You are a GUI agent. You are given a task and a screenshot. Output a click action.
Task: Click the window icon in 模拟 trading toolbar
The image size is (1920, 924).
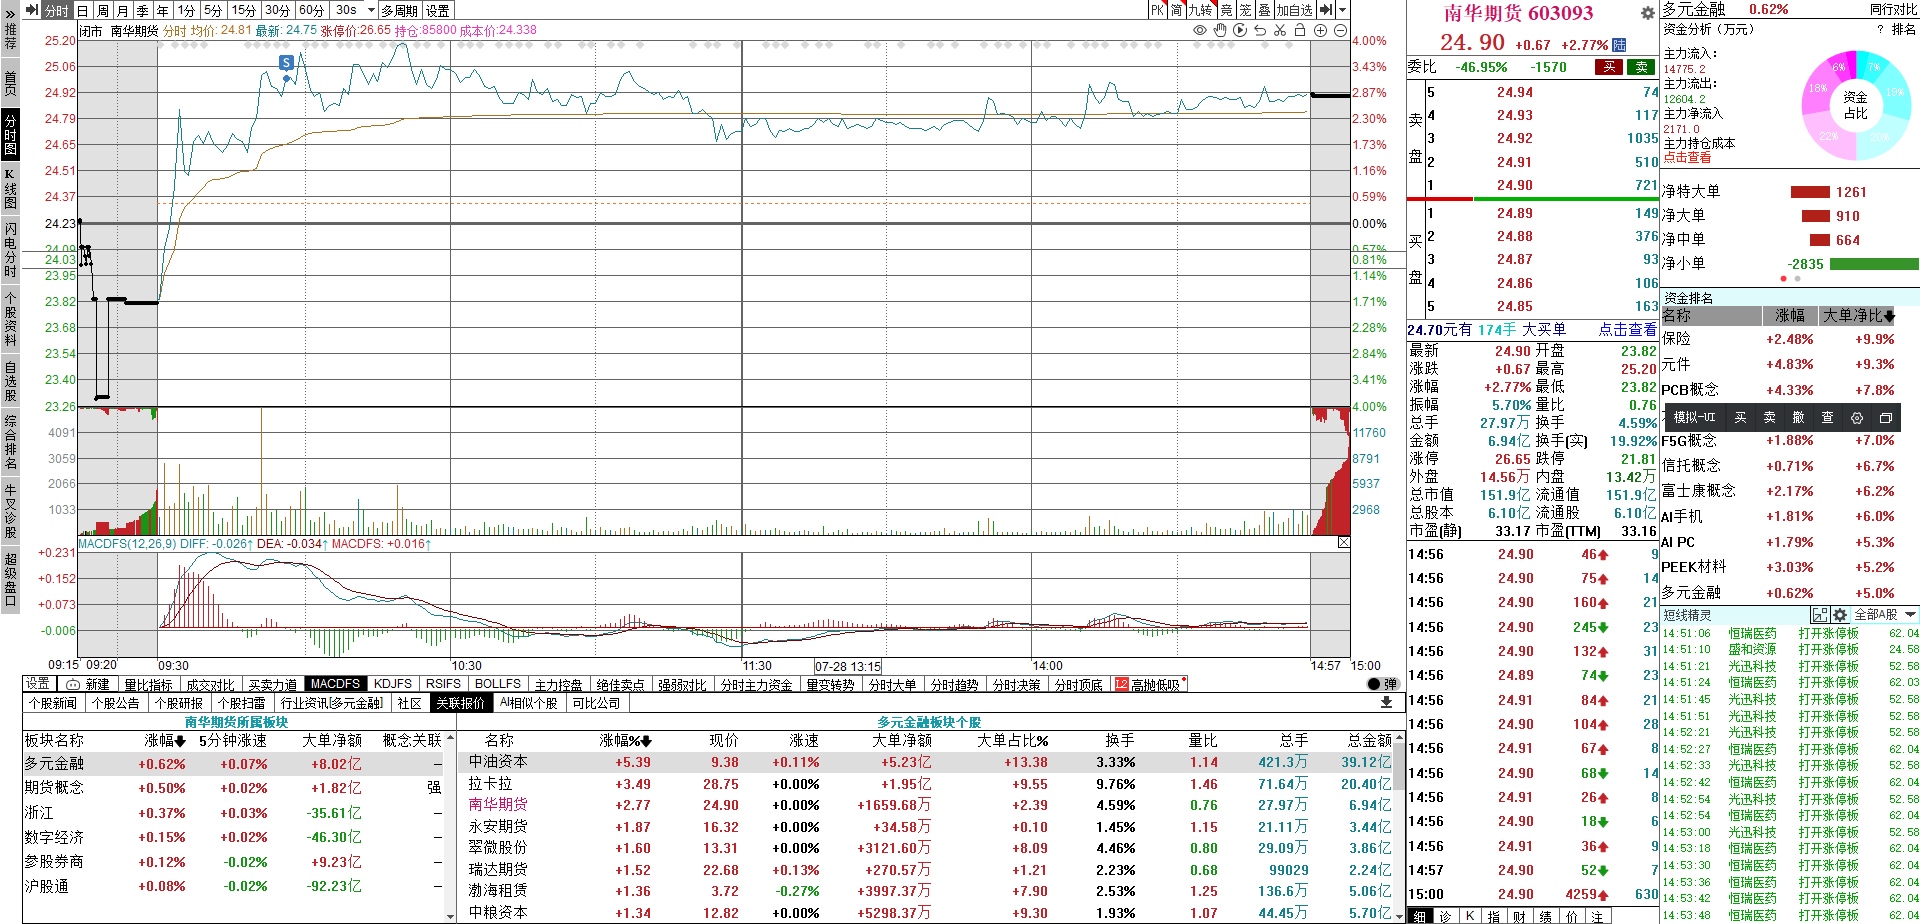(x=1886, y=418)
